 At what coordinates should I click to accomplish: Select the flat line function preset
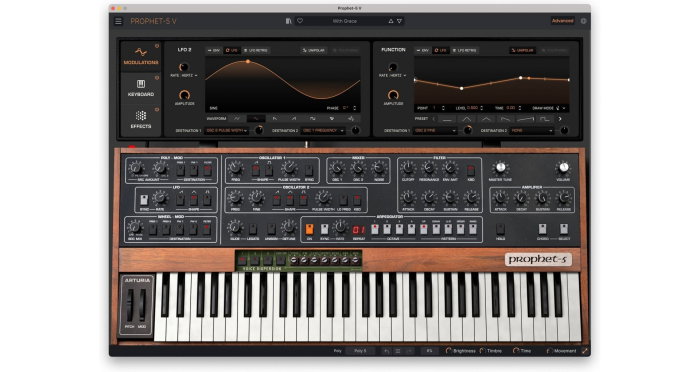(x=447, y=119)
